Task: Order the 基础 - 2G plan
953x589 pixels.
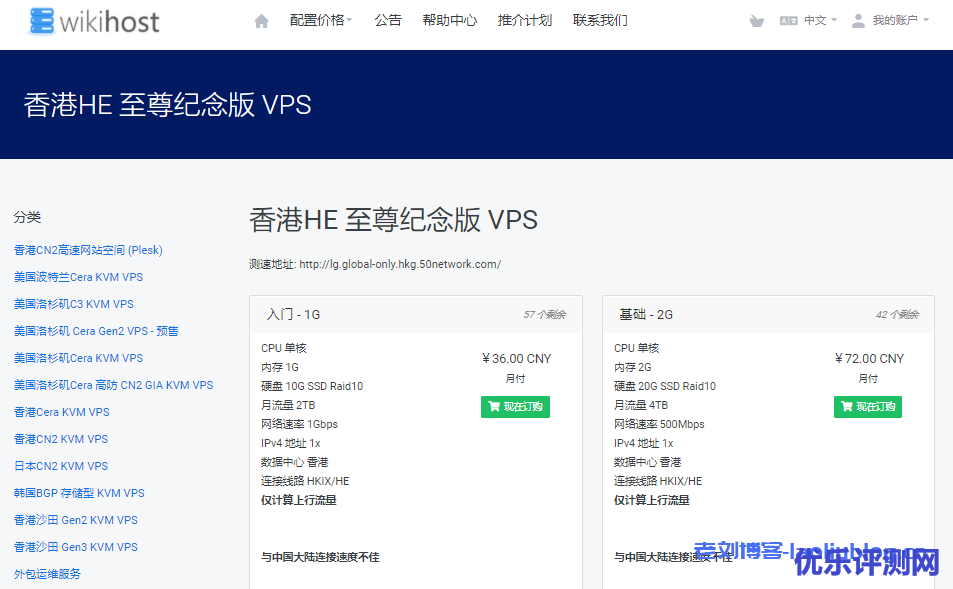Action: pyautogui.click(x=868, y=407)
